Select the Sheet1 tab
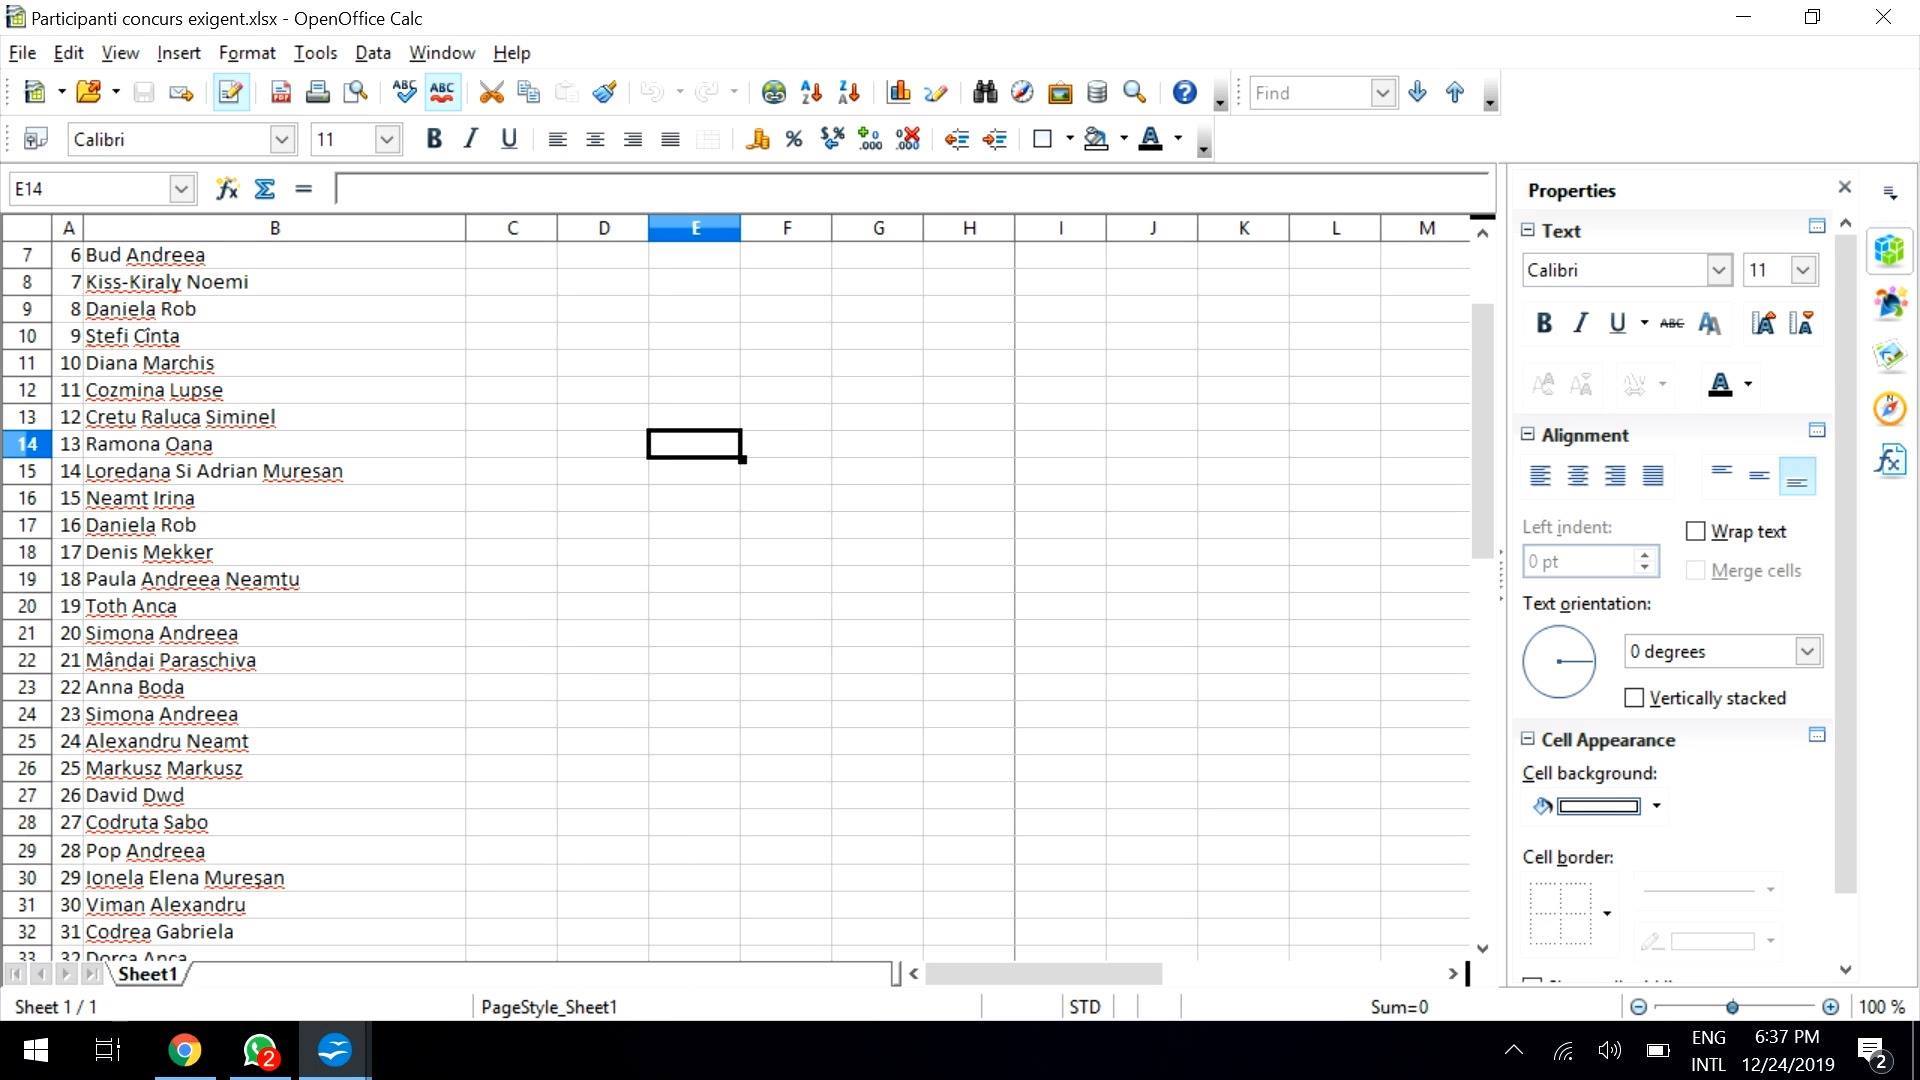 click(x=148, y=974)
